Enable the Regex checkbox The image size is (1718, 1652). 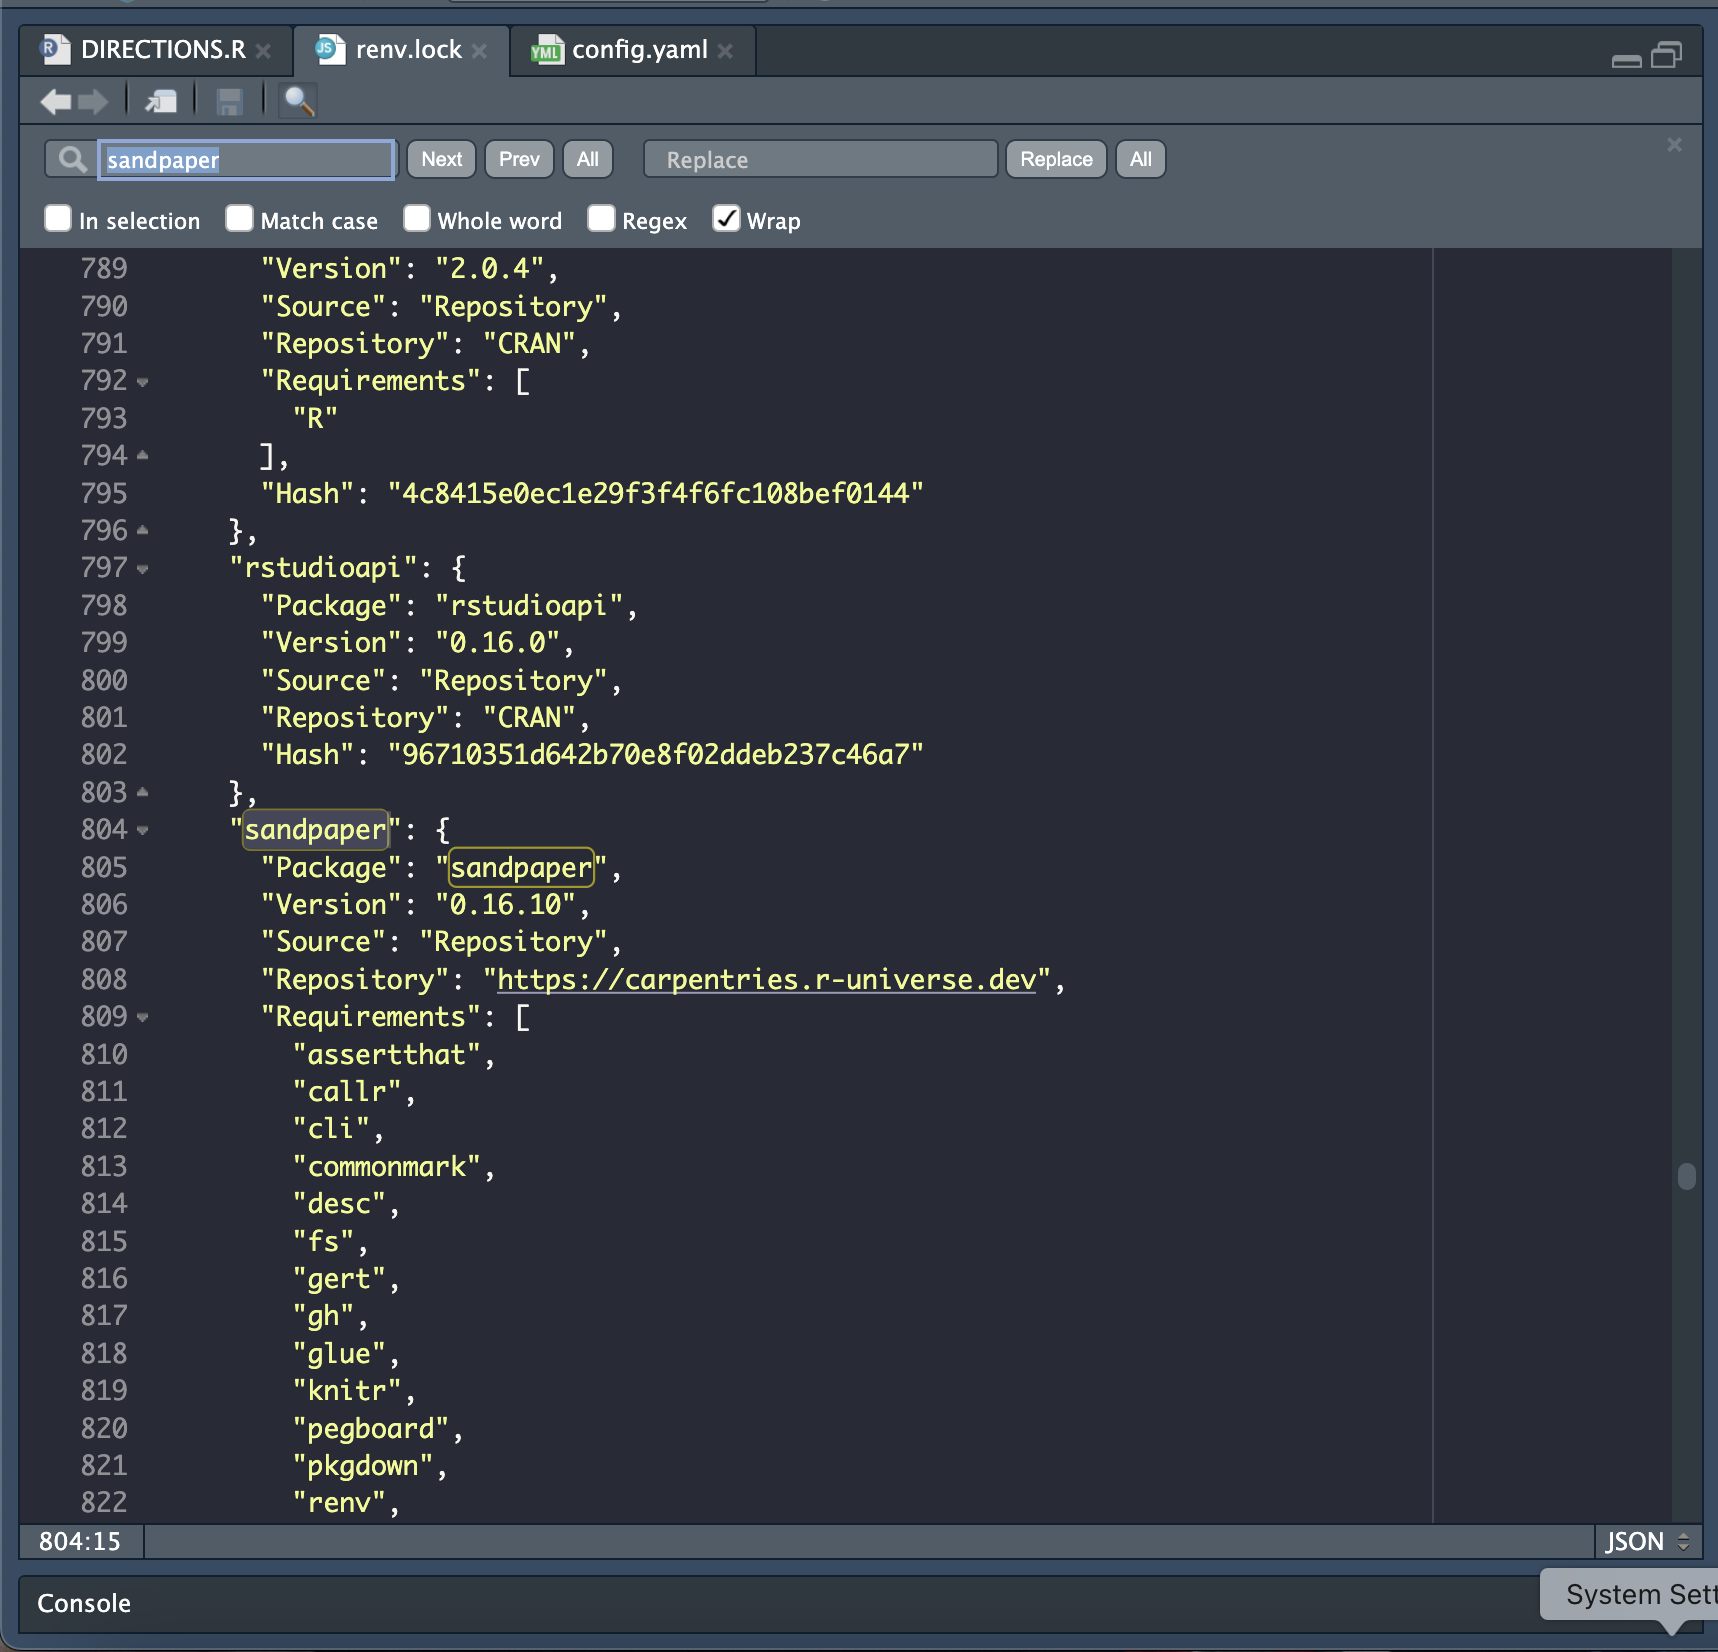[601, 219]
